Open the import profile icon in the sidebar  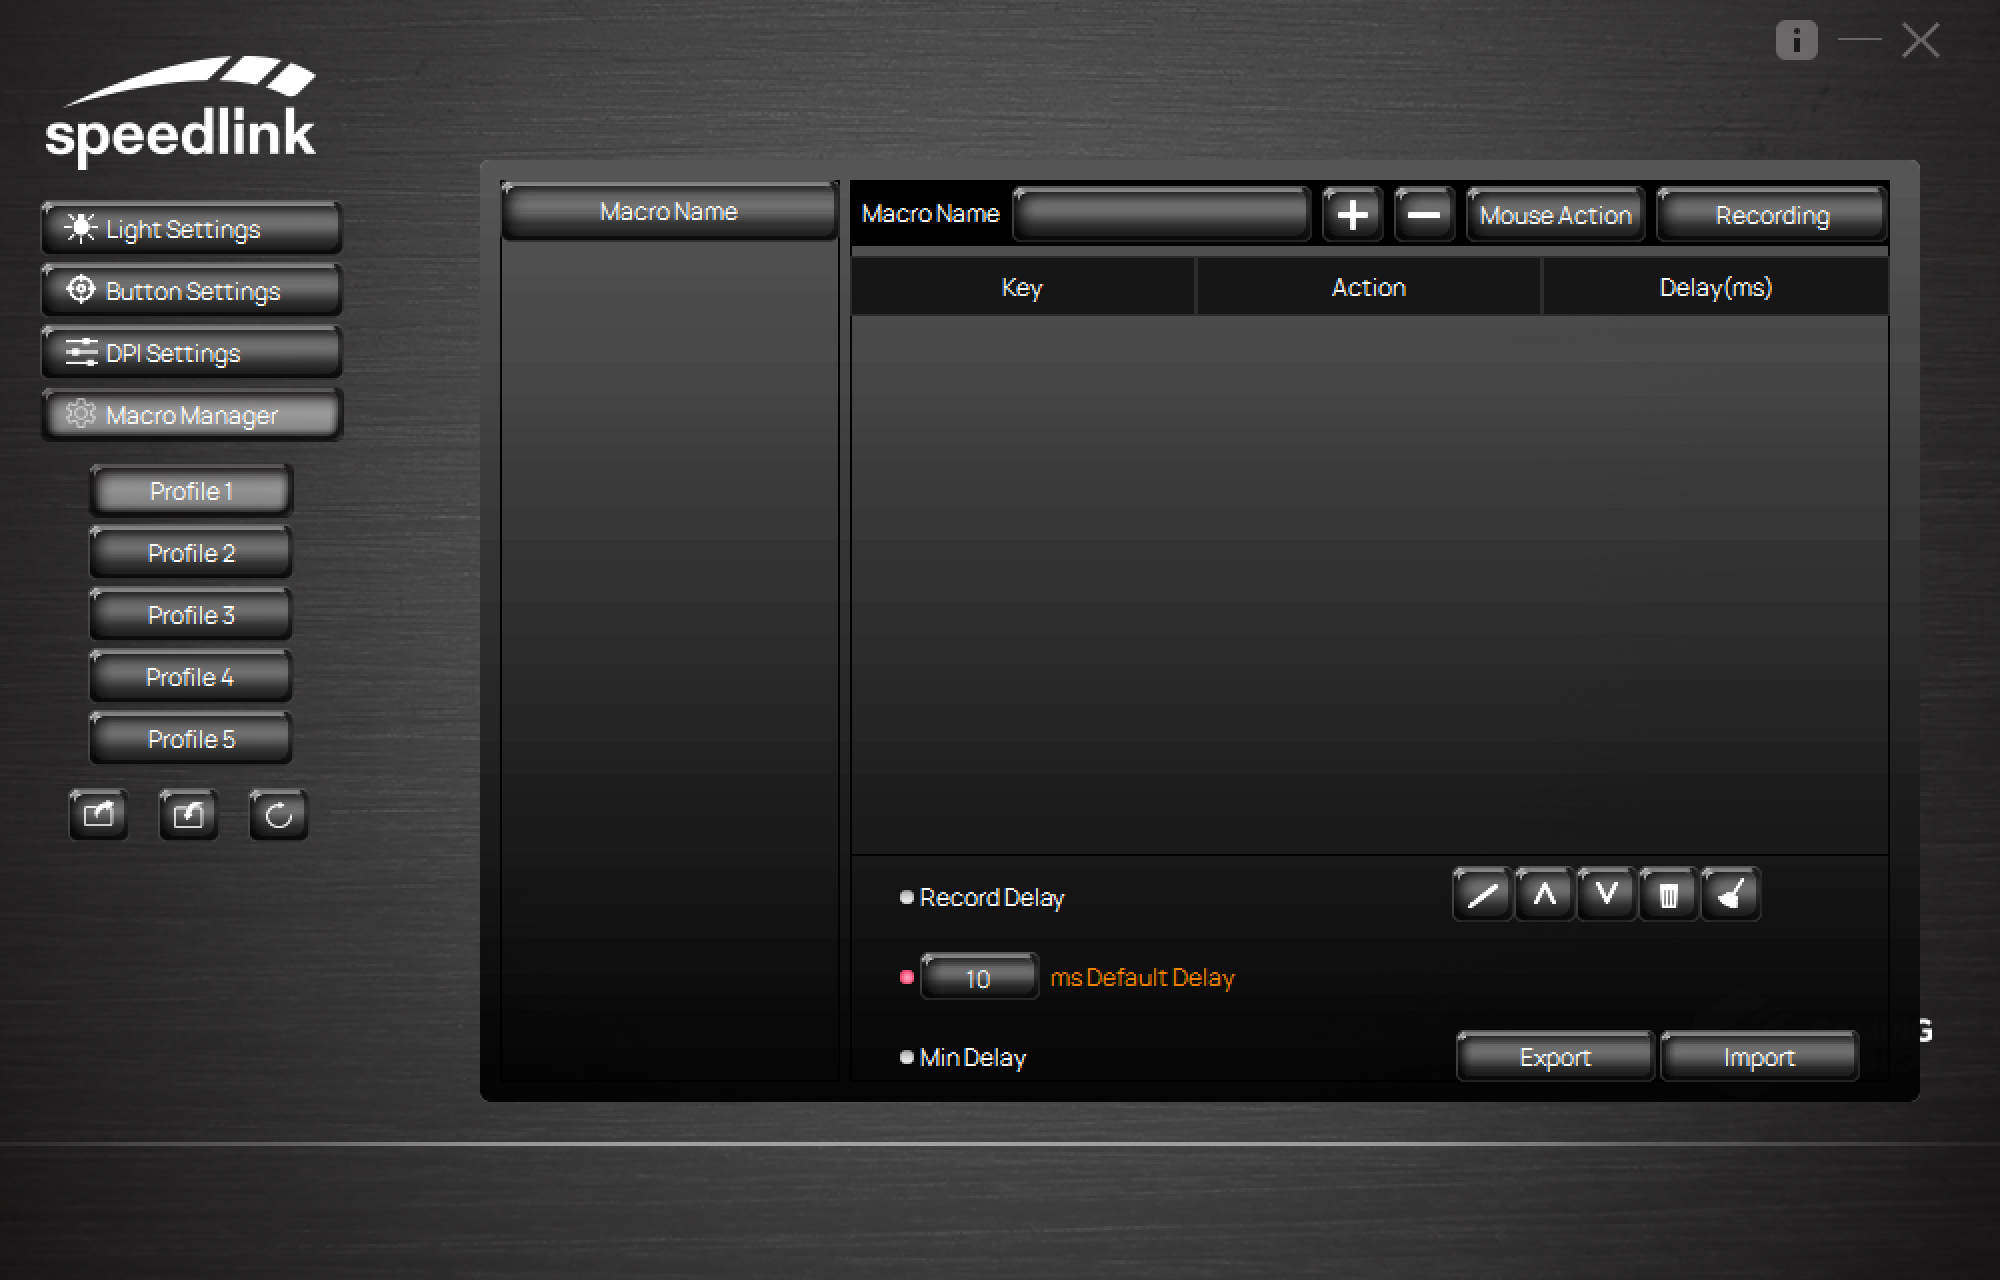click(188, 815)
